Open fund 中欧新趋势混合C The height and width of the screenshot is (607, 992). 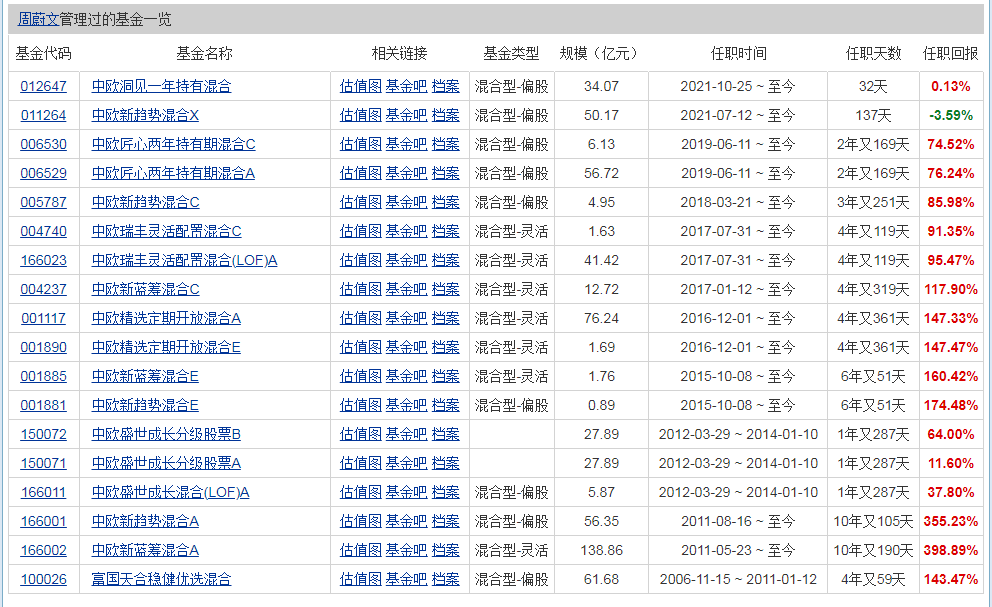pos(146,203)
